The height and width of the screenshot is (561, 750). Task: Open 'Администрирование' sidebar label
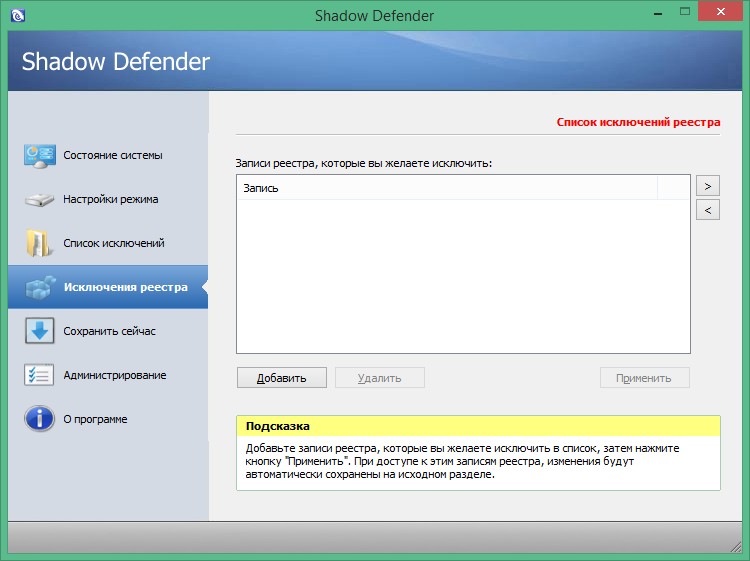tap(114, 375)
